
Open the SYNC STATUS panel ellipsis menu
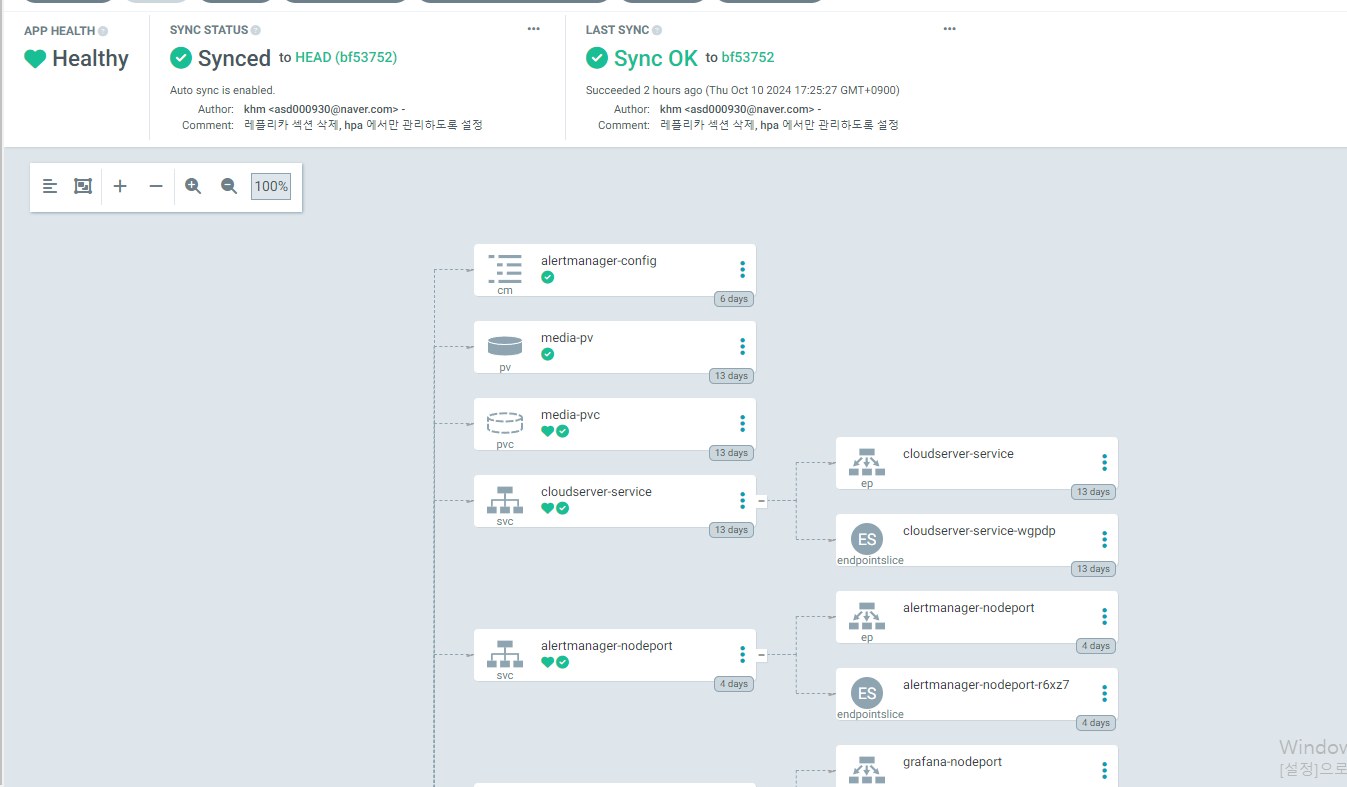pyautogui.click(x=534, y=29)
